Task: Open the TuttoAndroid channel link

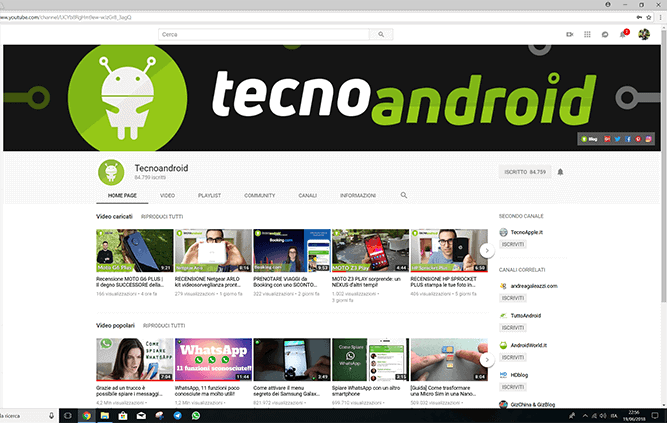Action: (x=526, y=316)
